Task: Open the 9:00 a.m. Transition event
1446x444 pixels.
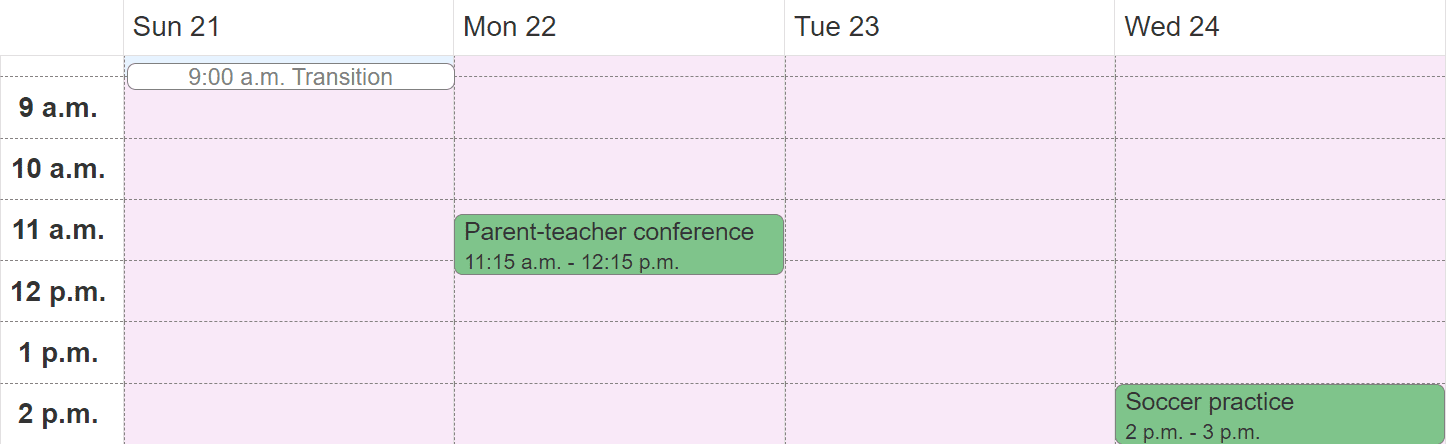Action: (290, 77)
